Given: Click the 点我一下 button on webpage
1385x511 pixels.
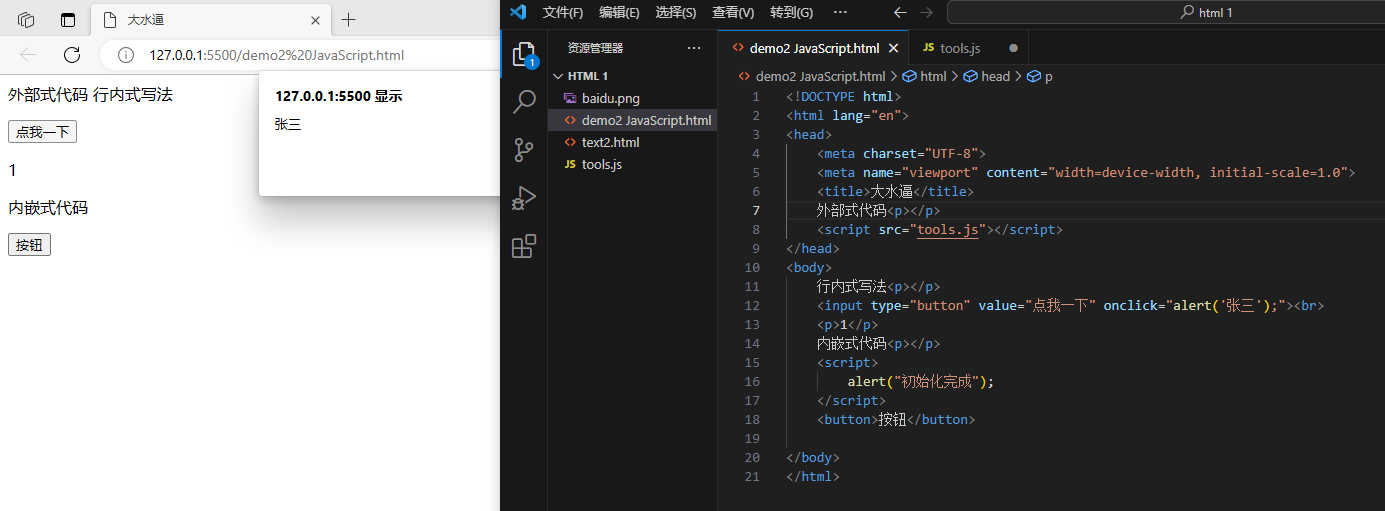Looking at the screenshot, I should (x=42, y=132).
